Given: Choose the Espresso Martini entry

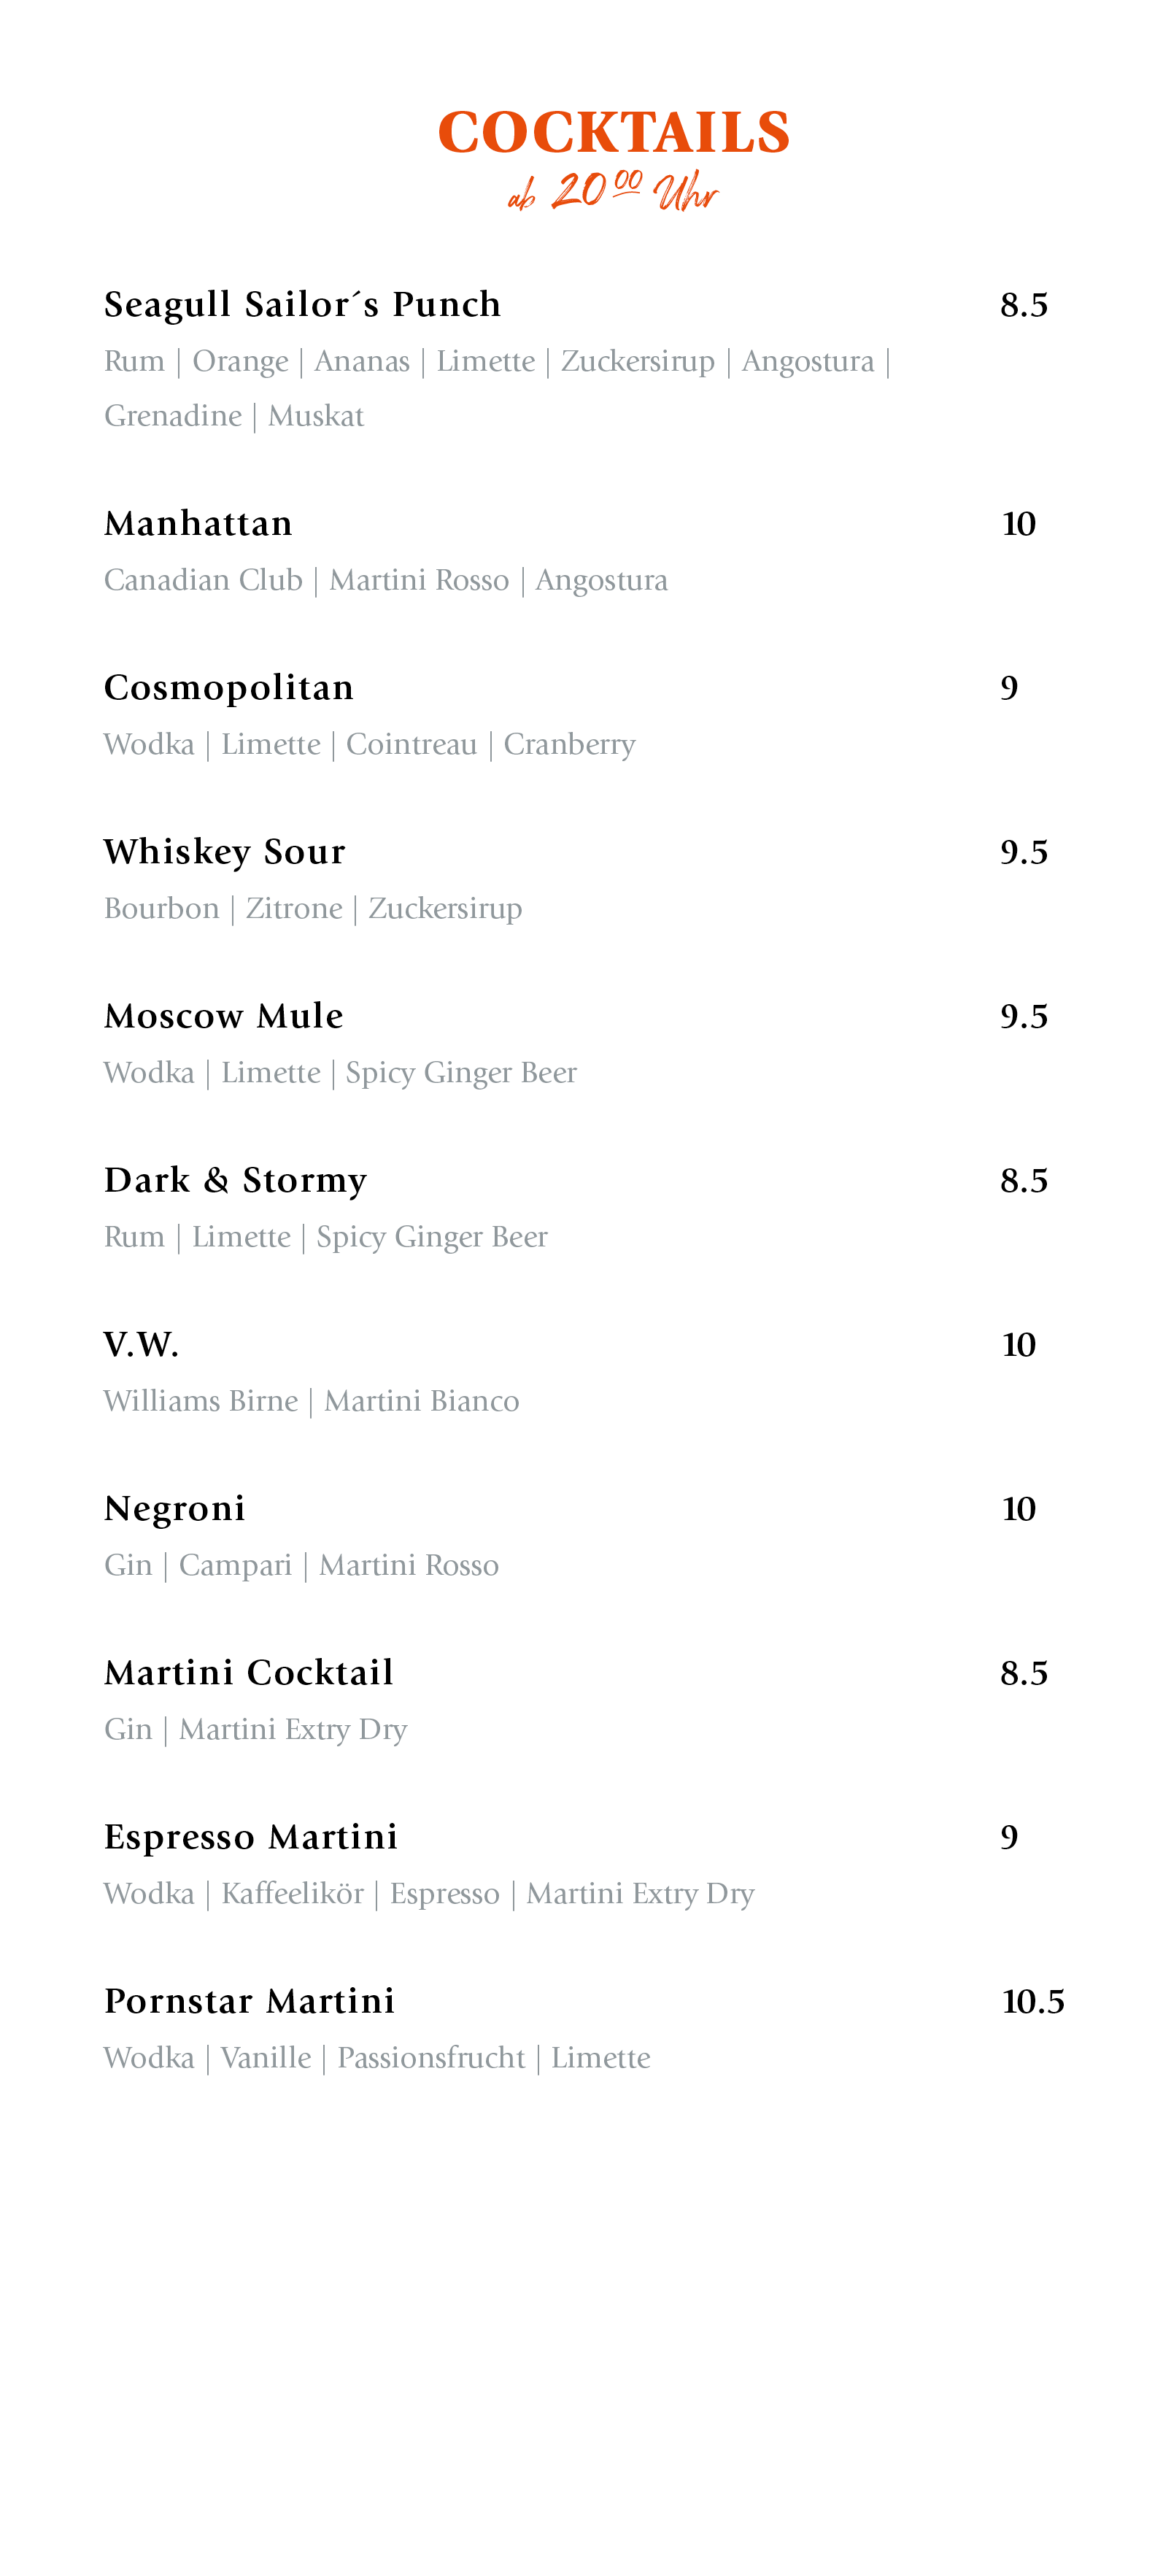Looking at the screenshot, I should coord(251,1837).
